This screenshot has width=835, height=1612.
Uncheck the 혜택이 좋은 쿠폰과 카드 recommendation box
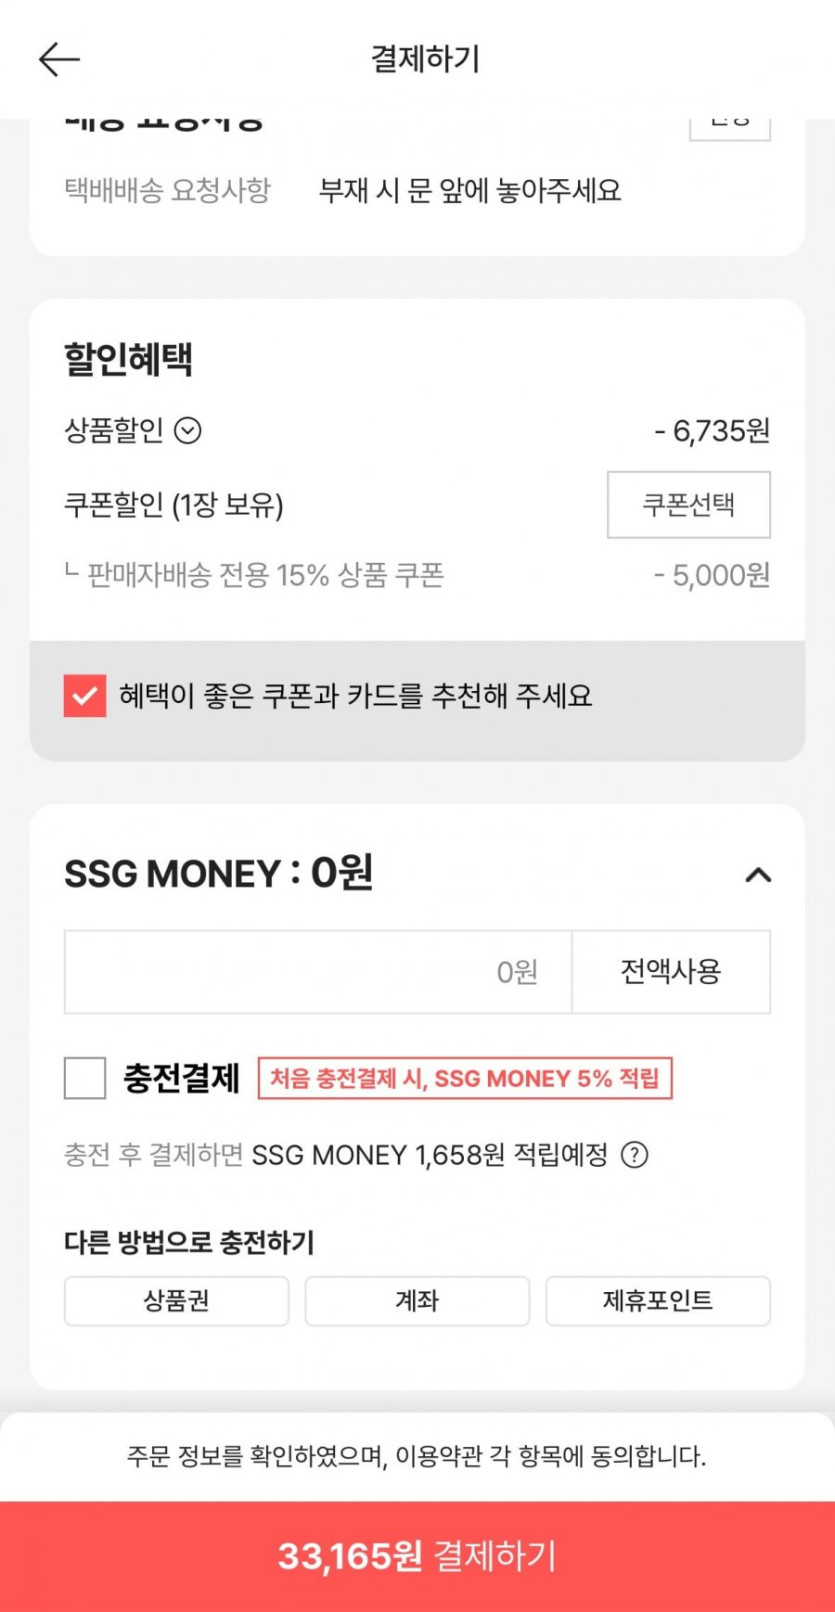point(85,696)
